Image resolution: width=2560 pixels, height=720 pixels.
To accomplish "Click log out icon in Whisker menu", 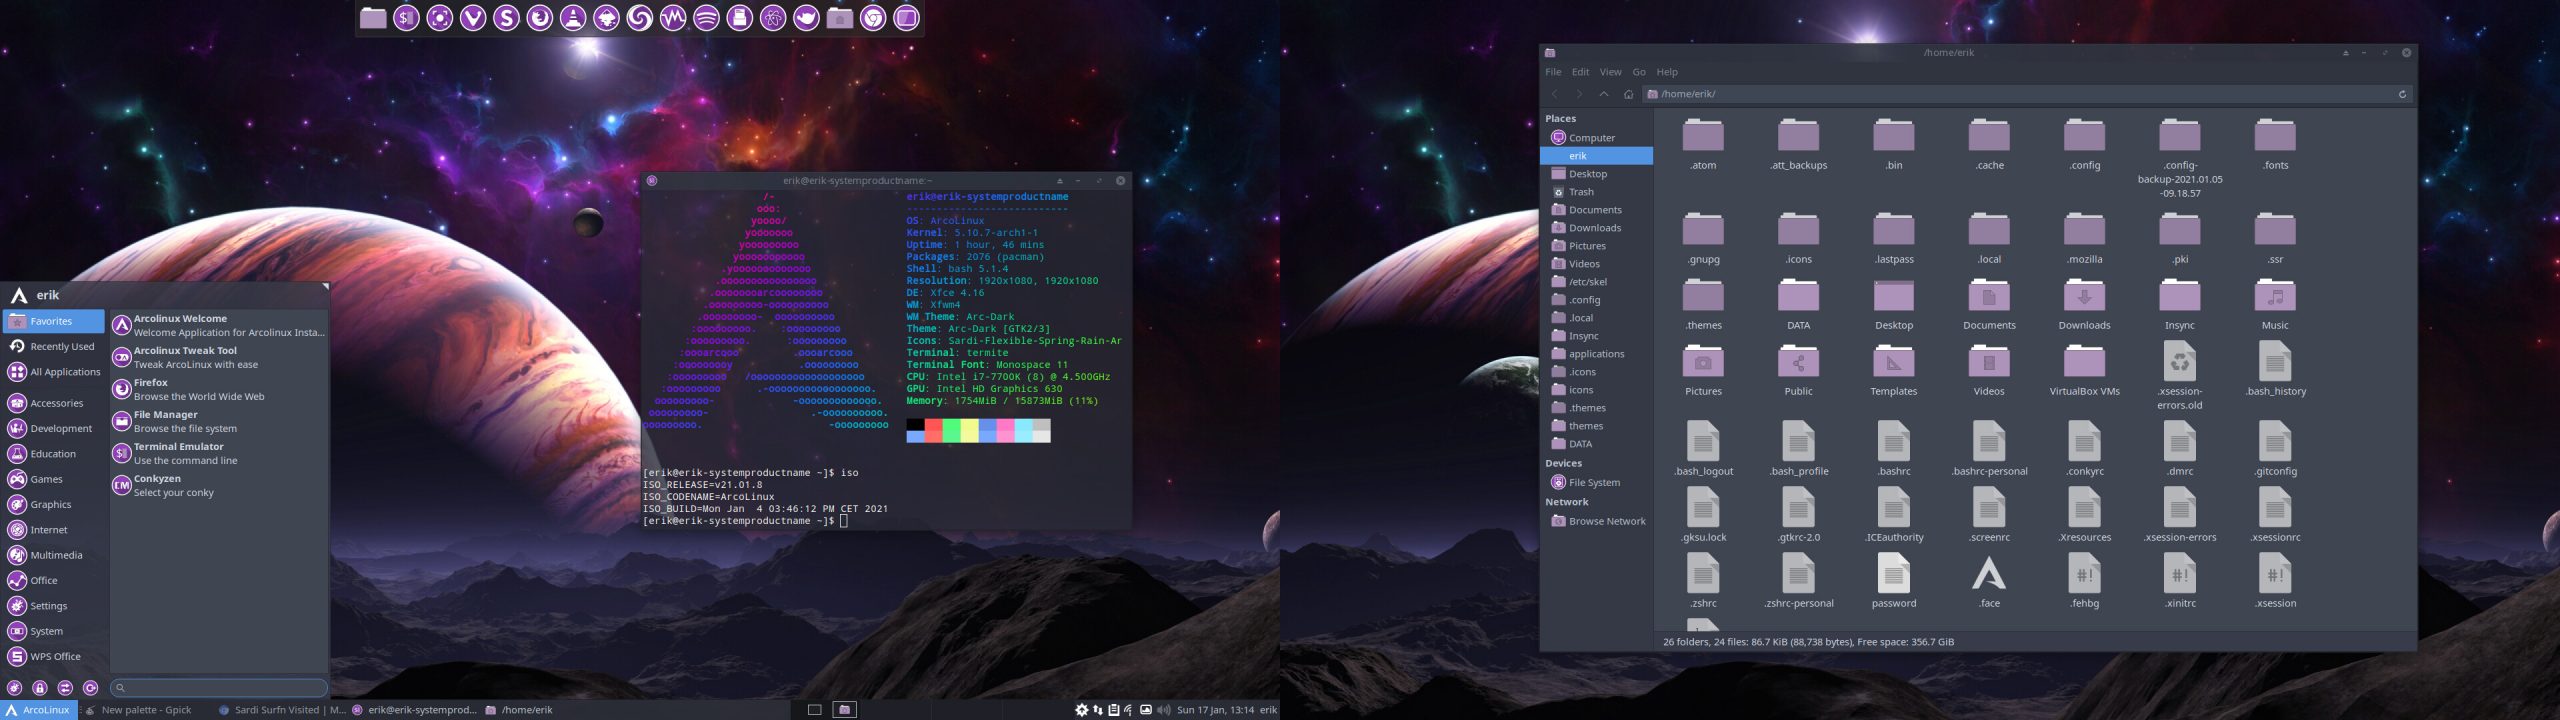I will coord(90,688).
